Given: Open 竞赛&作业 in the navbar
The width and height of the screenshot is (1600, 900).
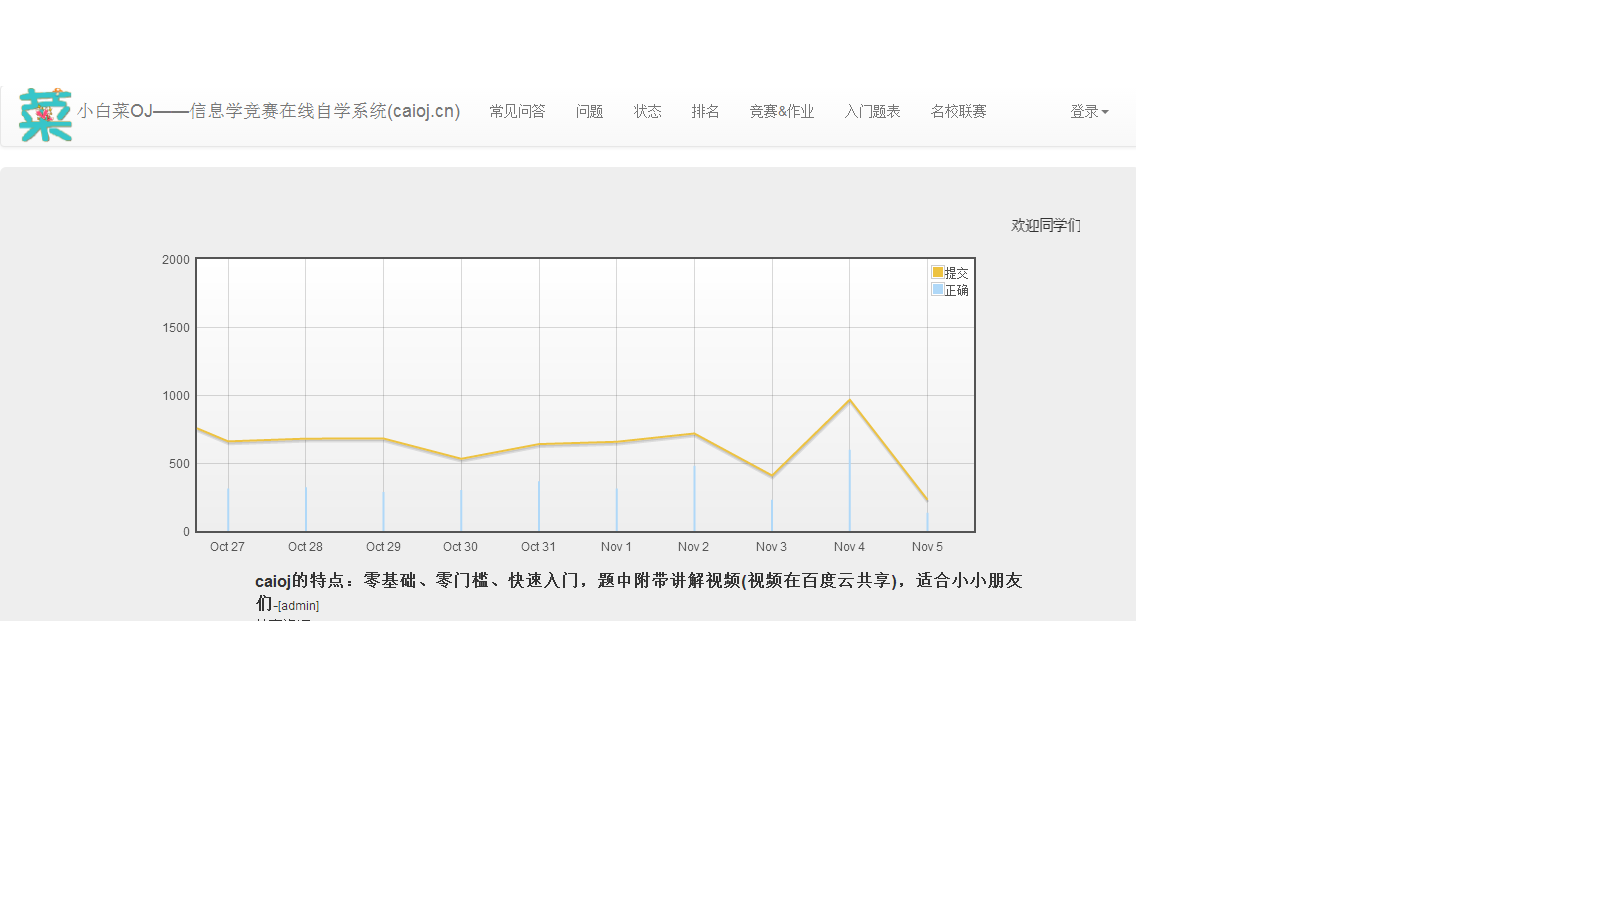Looking at the screenshot, I should coord(782,111).
